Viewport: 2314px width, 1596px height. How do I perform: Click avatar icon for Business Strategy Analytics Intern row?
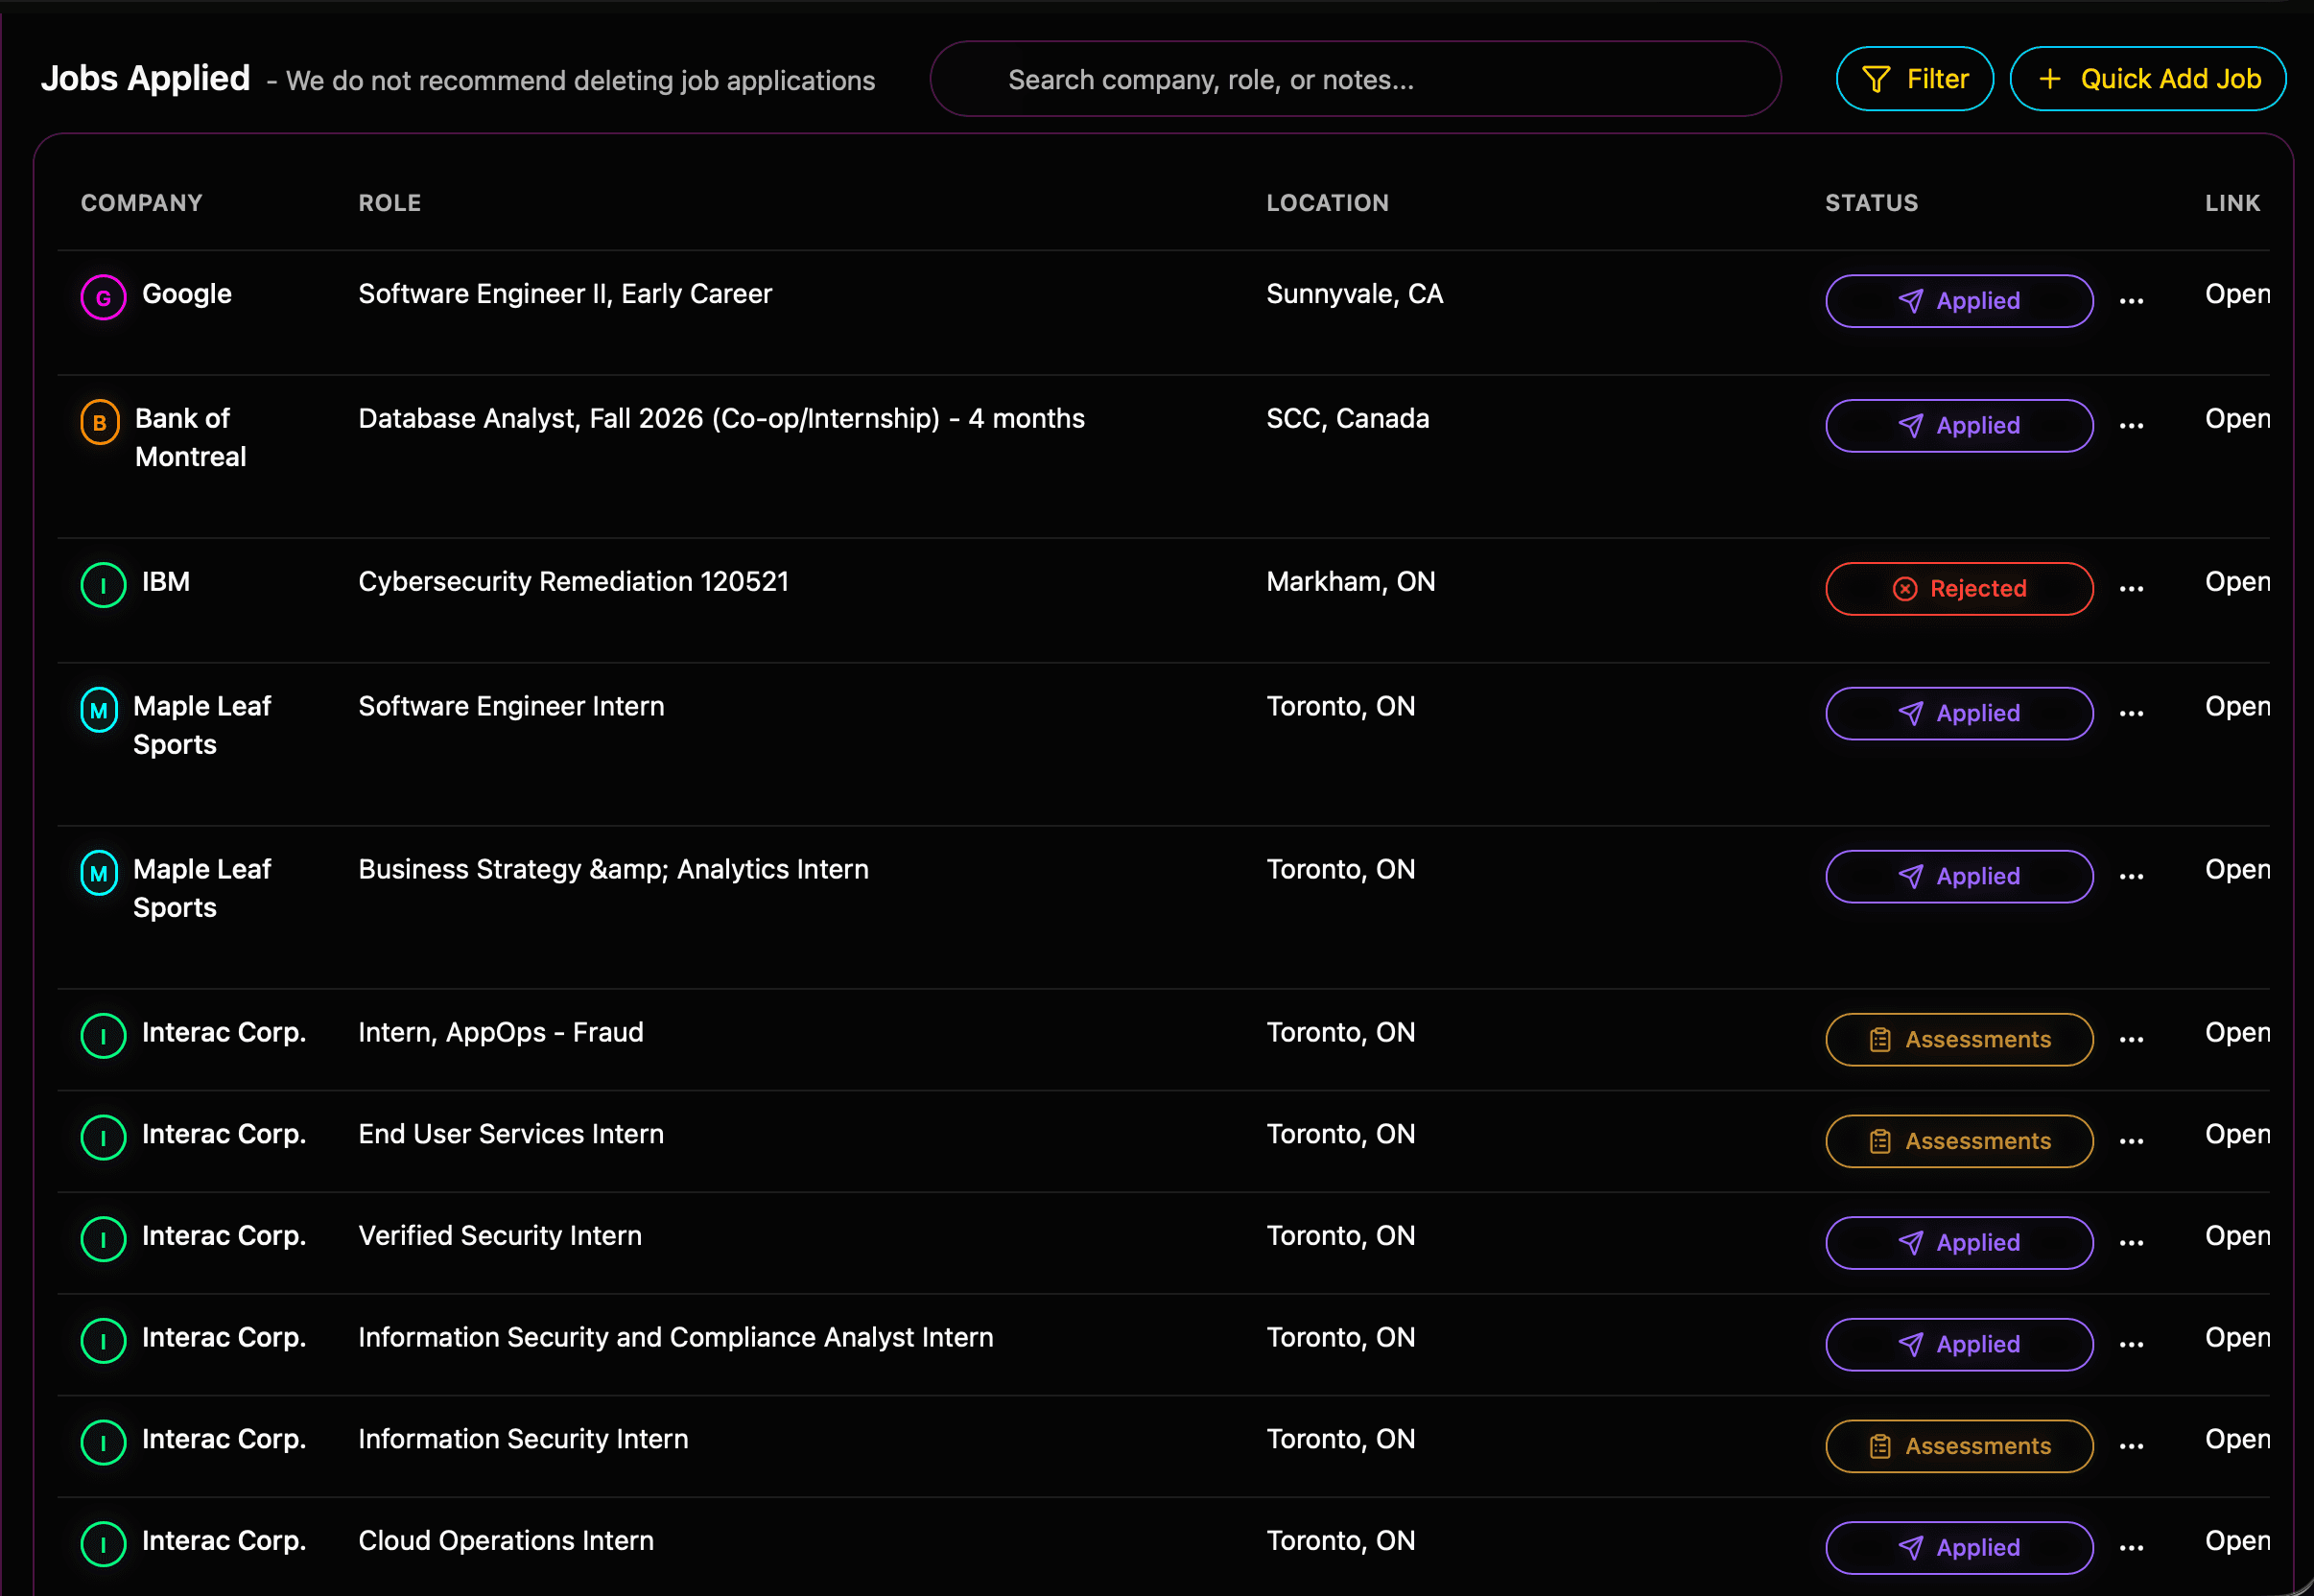click(99, 873)
